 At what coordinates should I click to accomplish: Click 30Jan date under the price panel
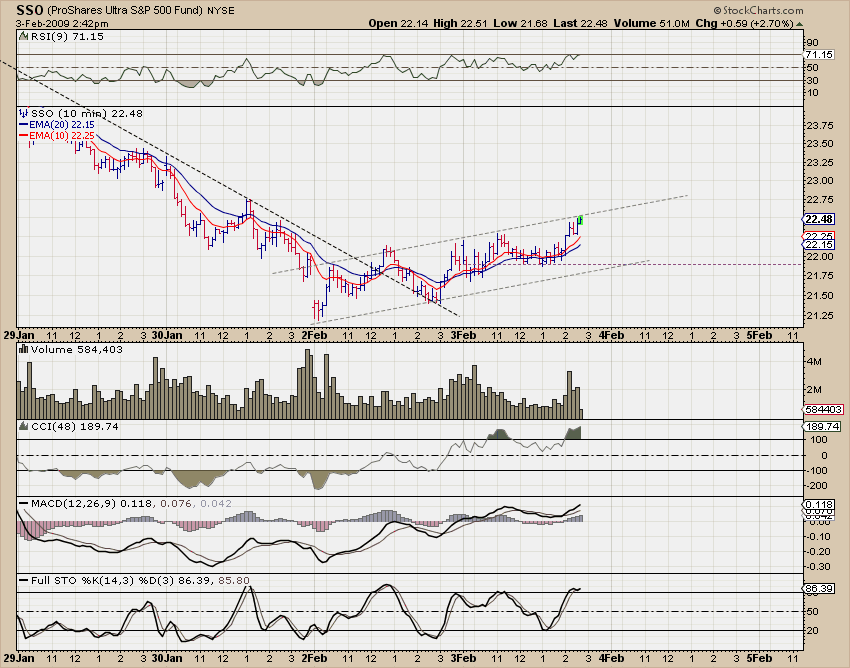coord(167,335)
